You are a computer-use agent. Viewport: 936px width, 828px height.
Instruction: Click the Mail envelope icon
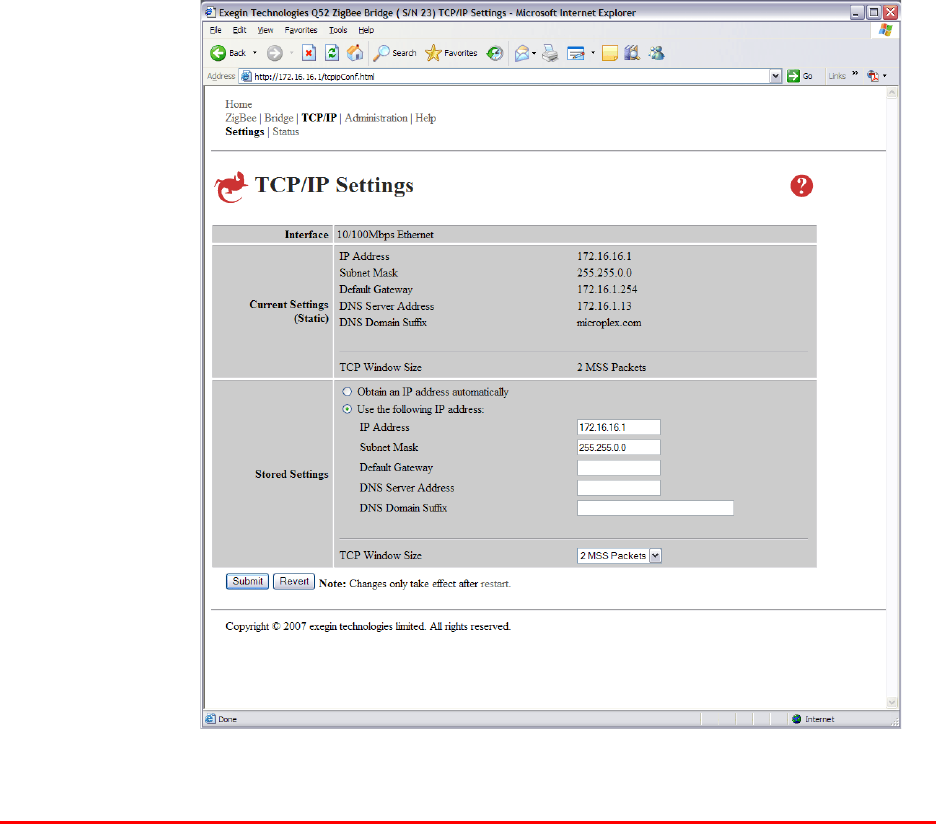(x=522, y=53)
